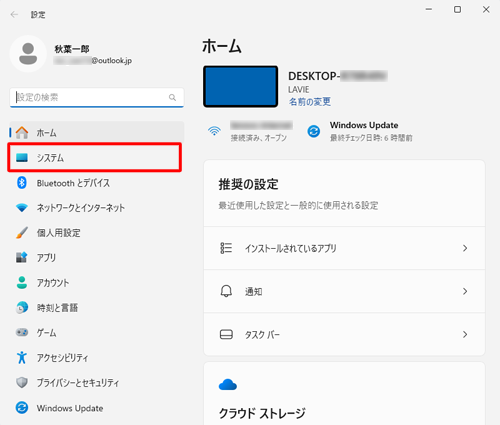Open Bluetooth とデバイス settings
Screen dimensions: 500x425
pyautogui.click(x=96, y=183)
